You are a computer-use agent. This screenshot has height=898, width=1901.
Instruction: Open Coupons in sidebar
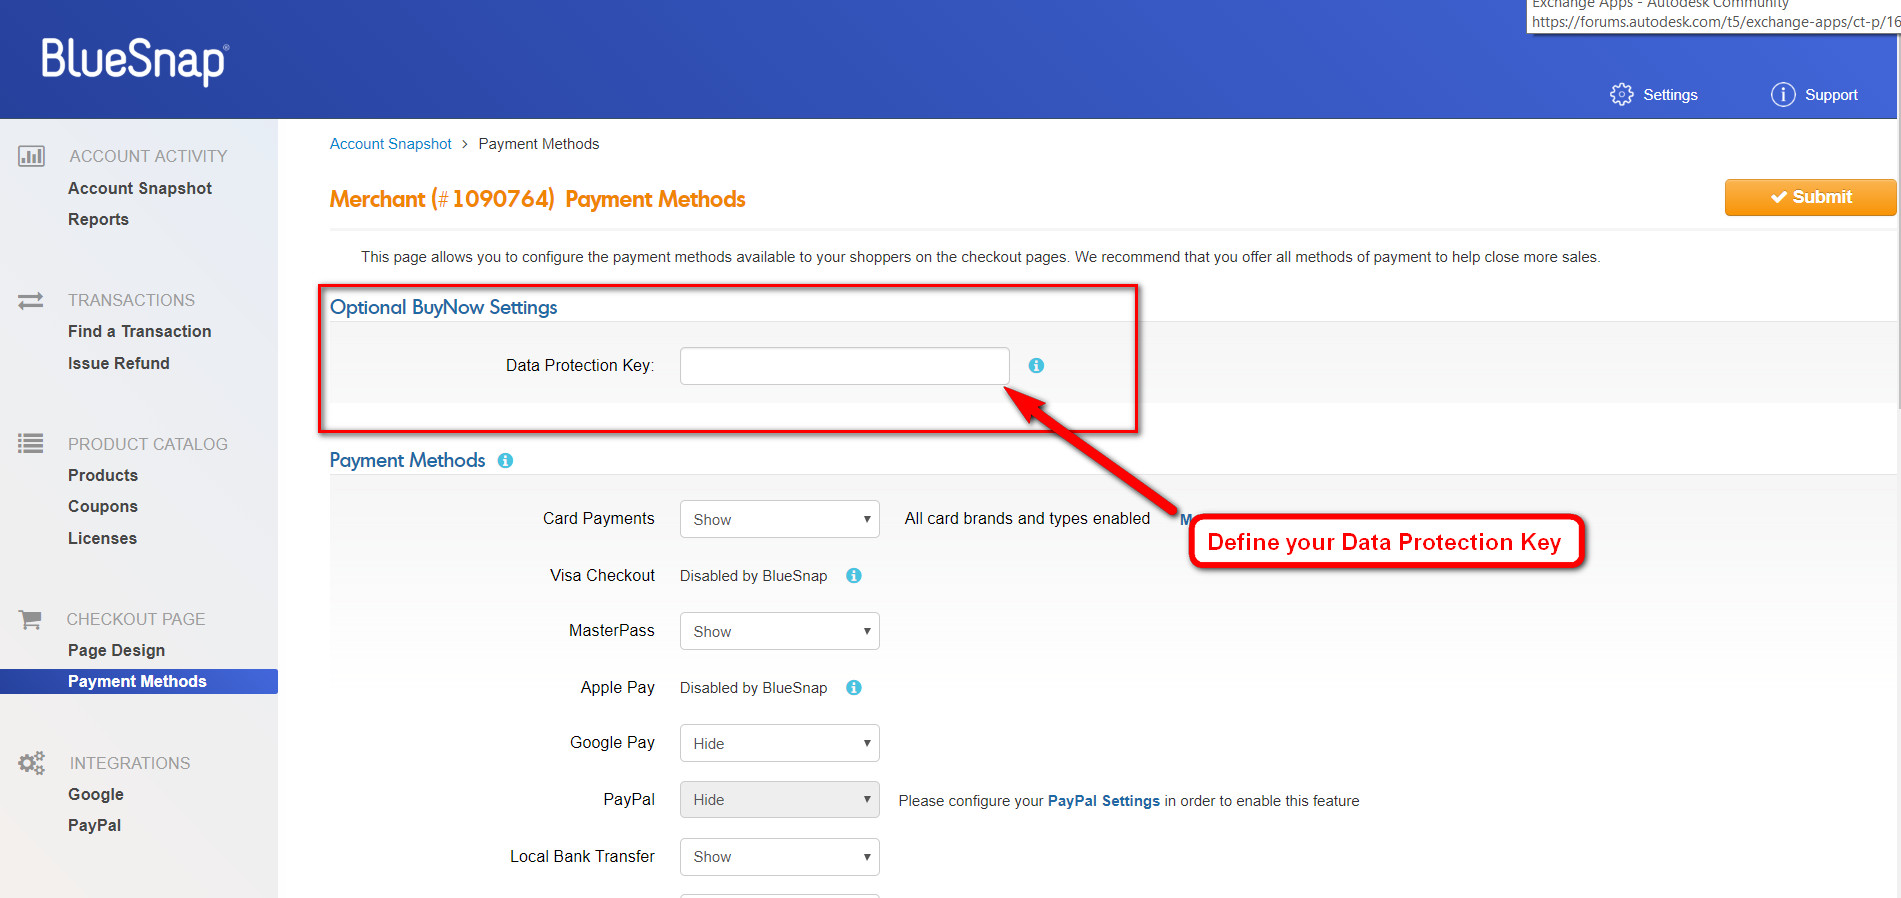(103, 506)
